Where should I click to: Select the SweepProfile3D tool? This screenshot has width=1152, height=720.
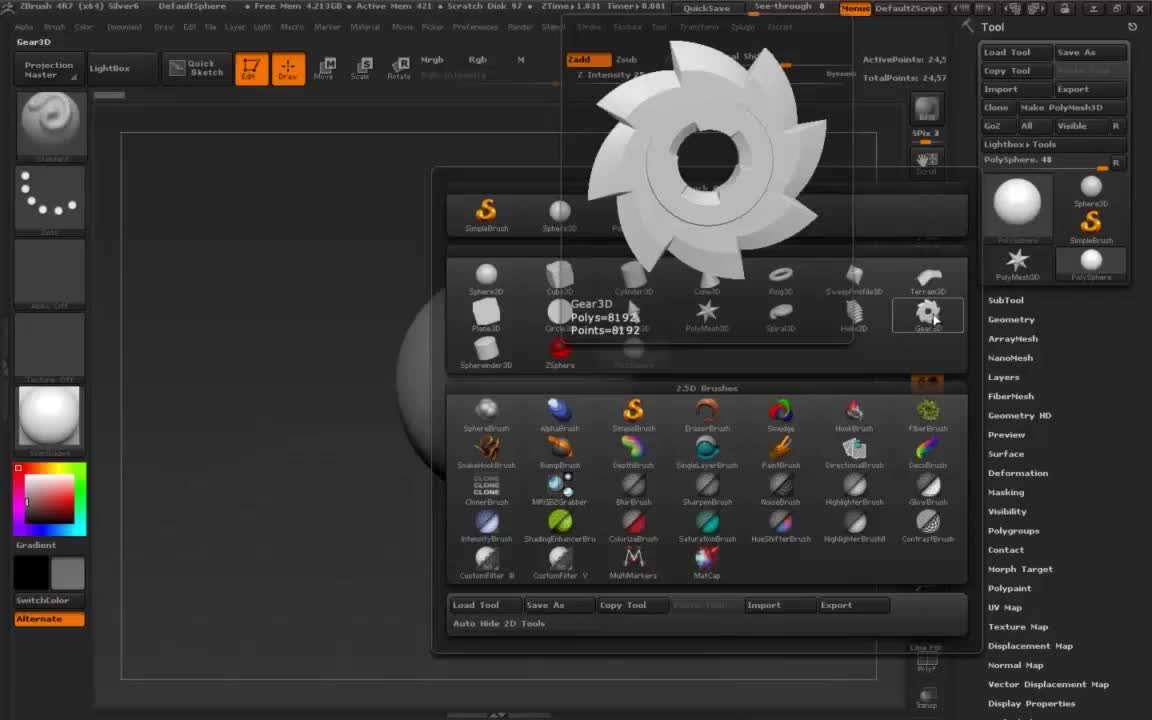click(854, 279)
